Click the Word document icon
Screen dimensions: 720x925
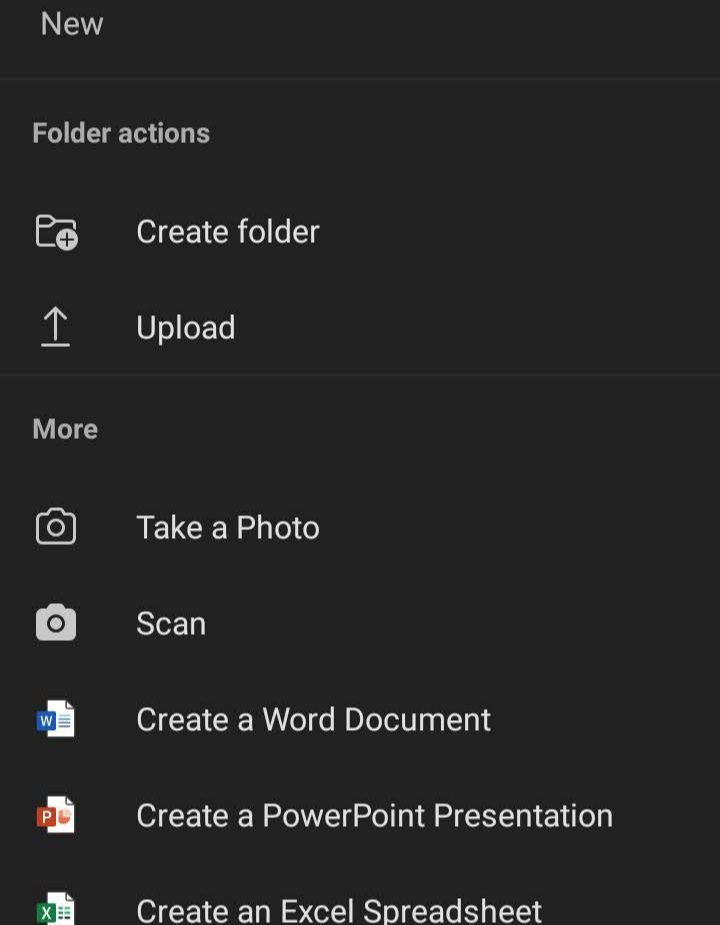pos(56,719)
